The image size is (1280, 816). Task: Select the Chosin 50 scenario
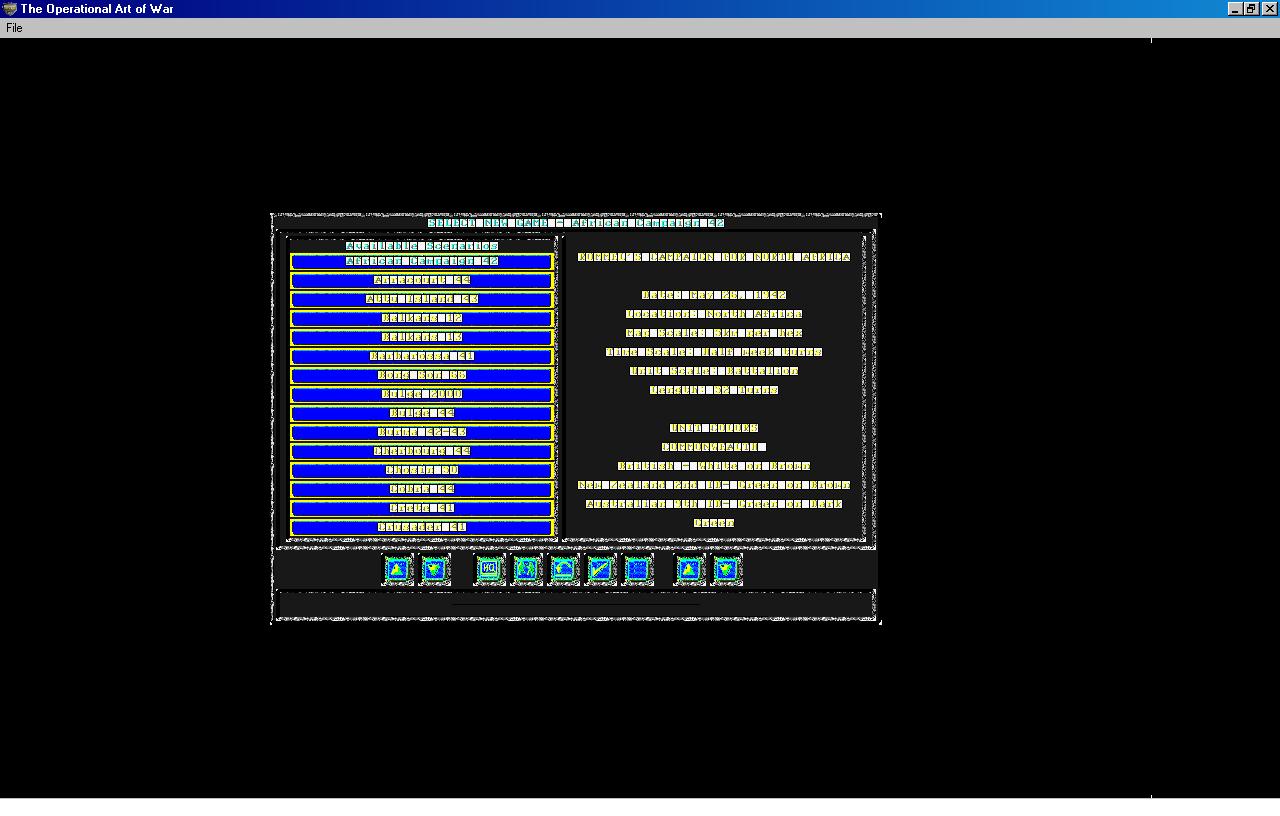point(422,471)
